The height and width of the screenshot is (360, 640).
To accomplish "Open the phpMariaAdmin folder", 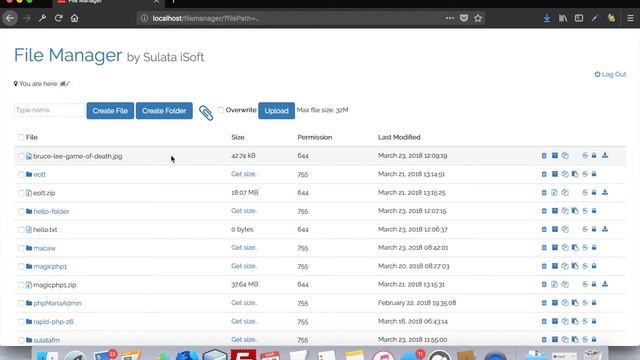I will [x=58, y=303].
